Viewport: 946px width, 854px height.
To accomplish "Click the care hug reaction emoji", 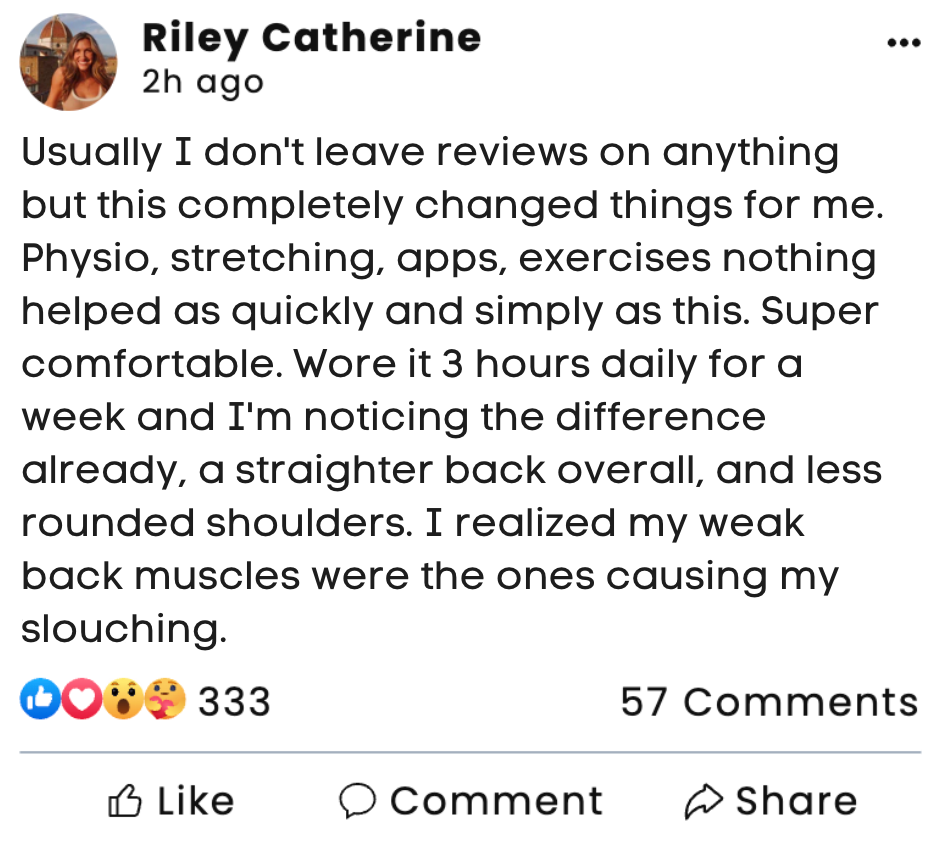I will (163, 701).
